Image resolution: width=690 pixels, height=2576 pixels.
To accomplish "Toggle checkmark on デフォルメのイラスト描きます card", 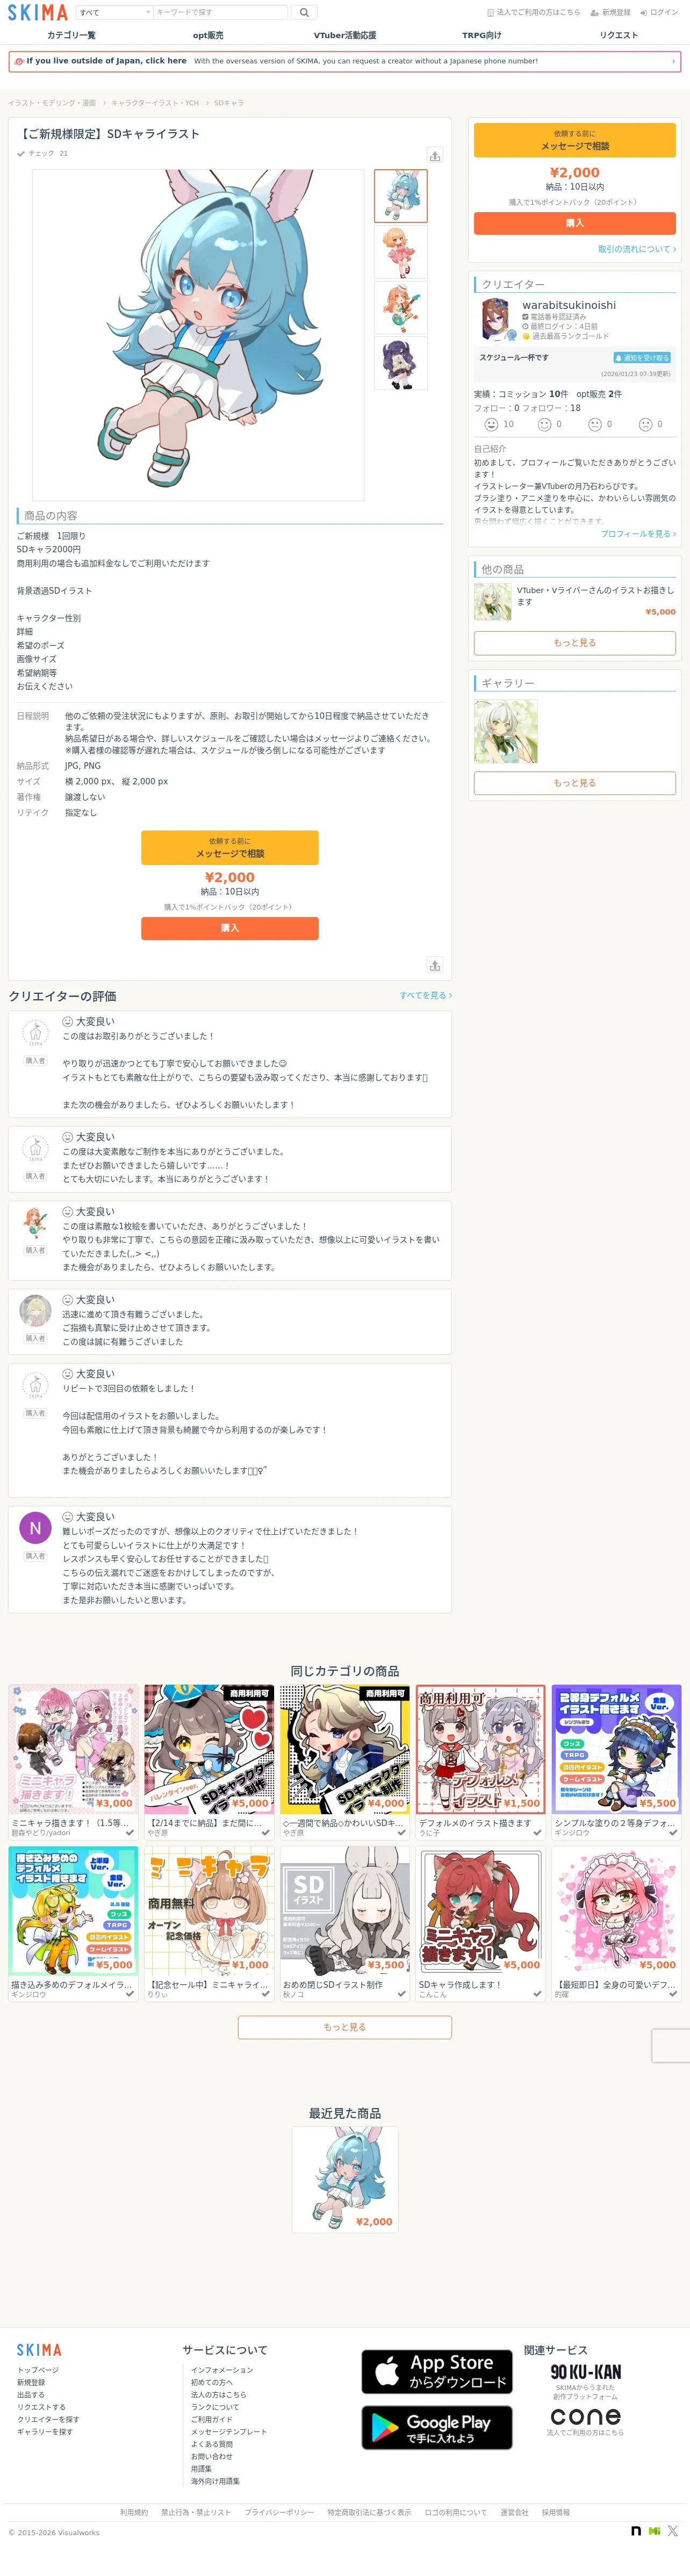I will [x=538, y=1833].
